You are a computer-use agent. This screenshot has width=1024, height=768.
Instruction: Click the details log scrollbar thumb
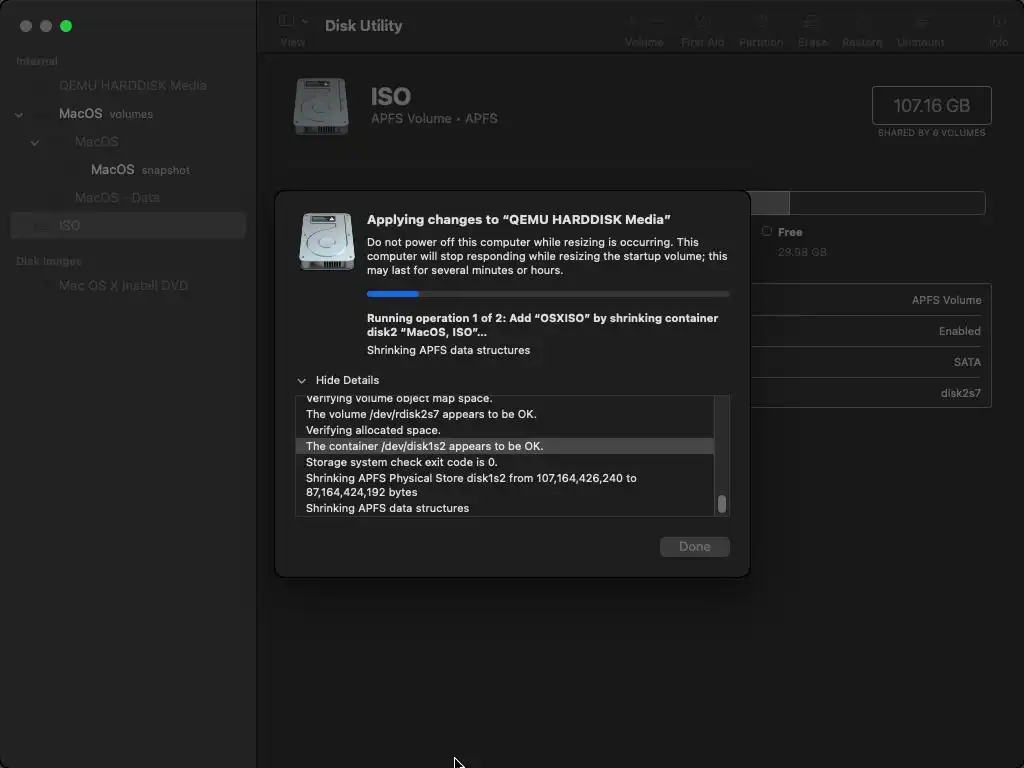(x=722, y=504)
